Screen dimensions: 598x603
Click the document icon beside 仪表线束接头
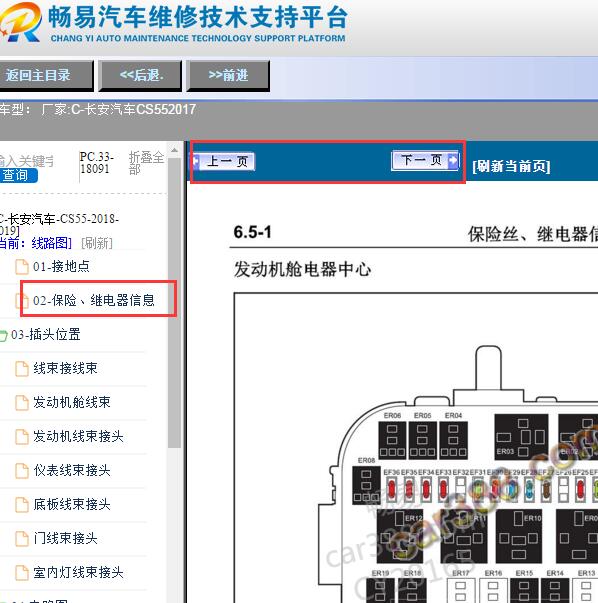(22, 471)
